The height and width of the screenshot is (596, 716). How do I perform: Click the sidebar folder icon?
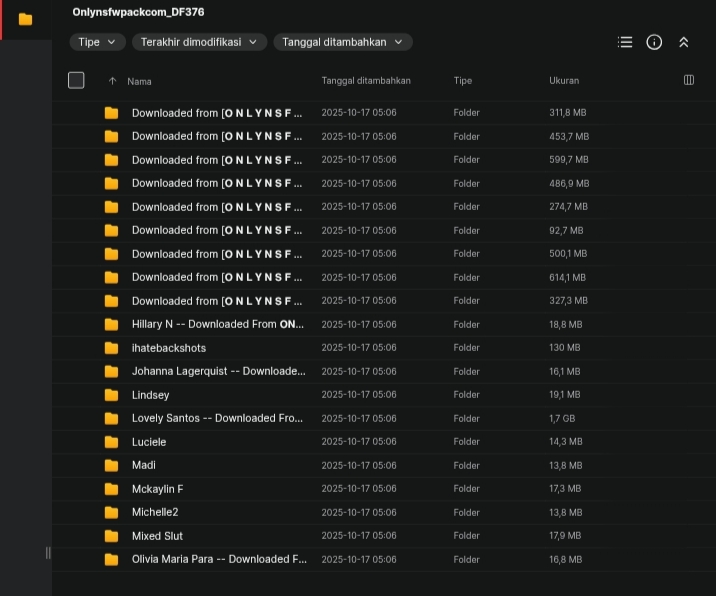click(x=25, y=19)
